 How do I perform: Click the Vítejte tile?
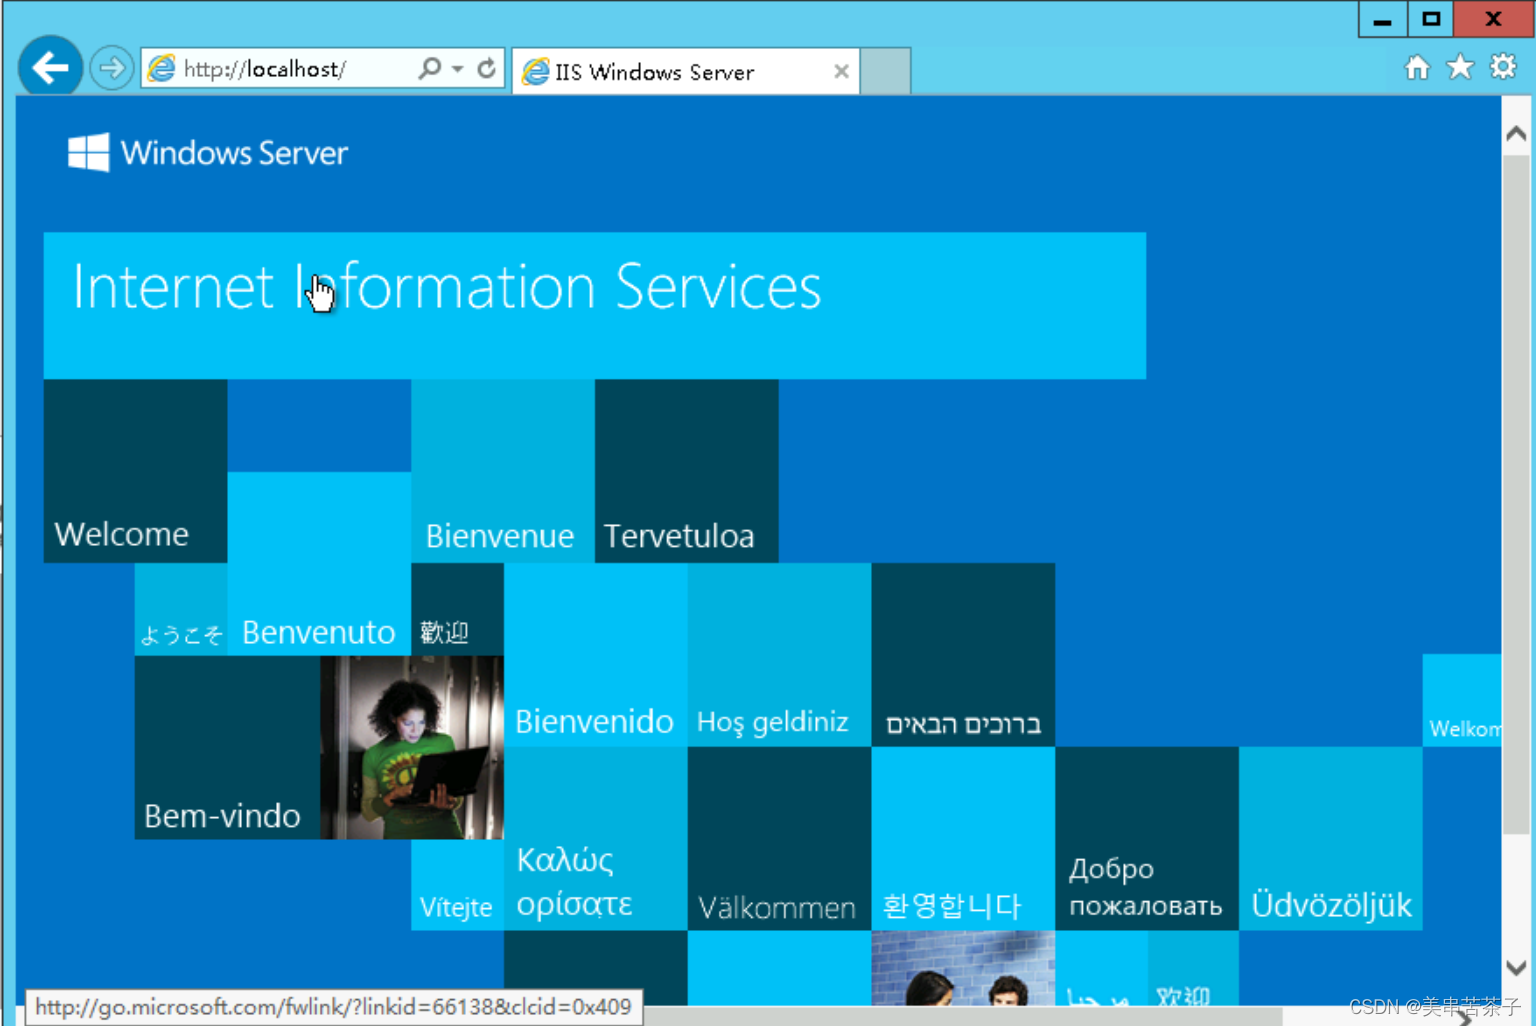pyautogui.click(x=457, y=885)
